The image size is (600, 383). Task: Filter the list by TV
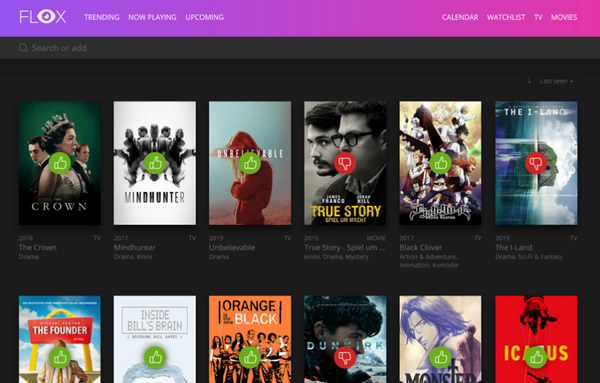pos(538,17)
